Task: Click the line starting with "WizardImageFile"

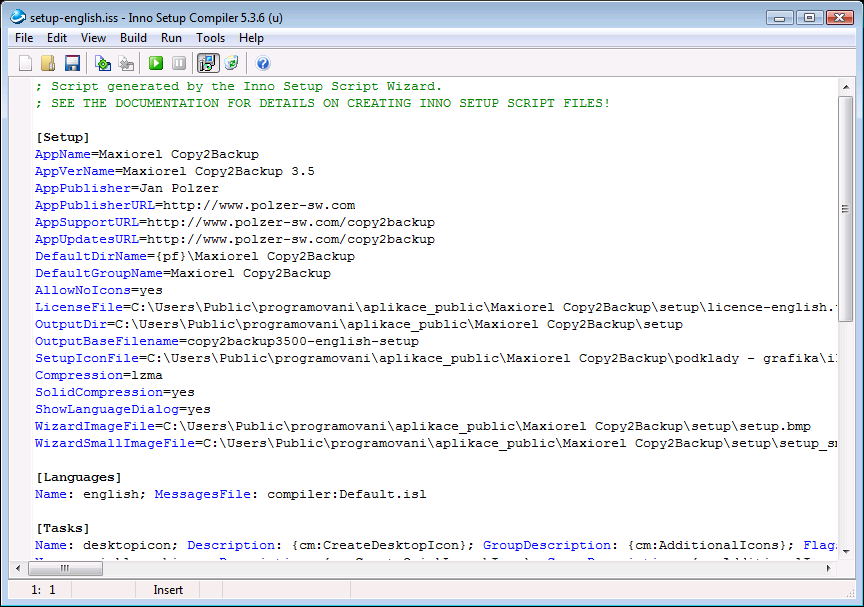Action: [423, 426]
